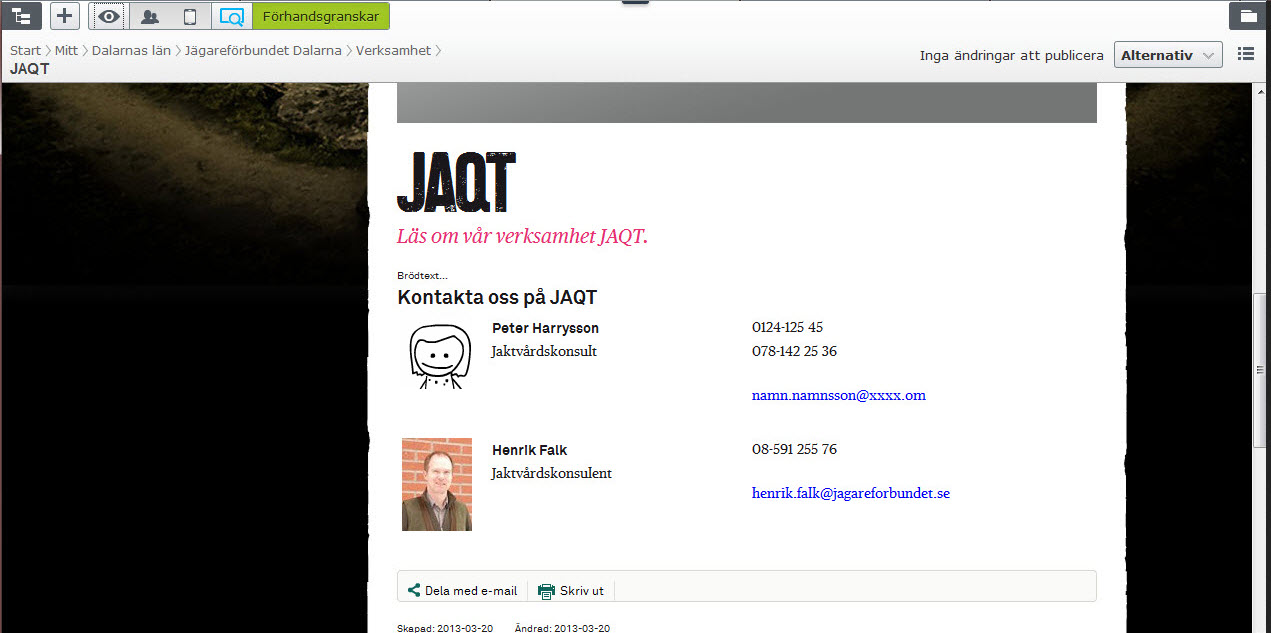Click the Ändrad: 2013-03-20 date text

pos(562,628)
